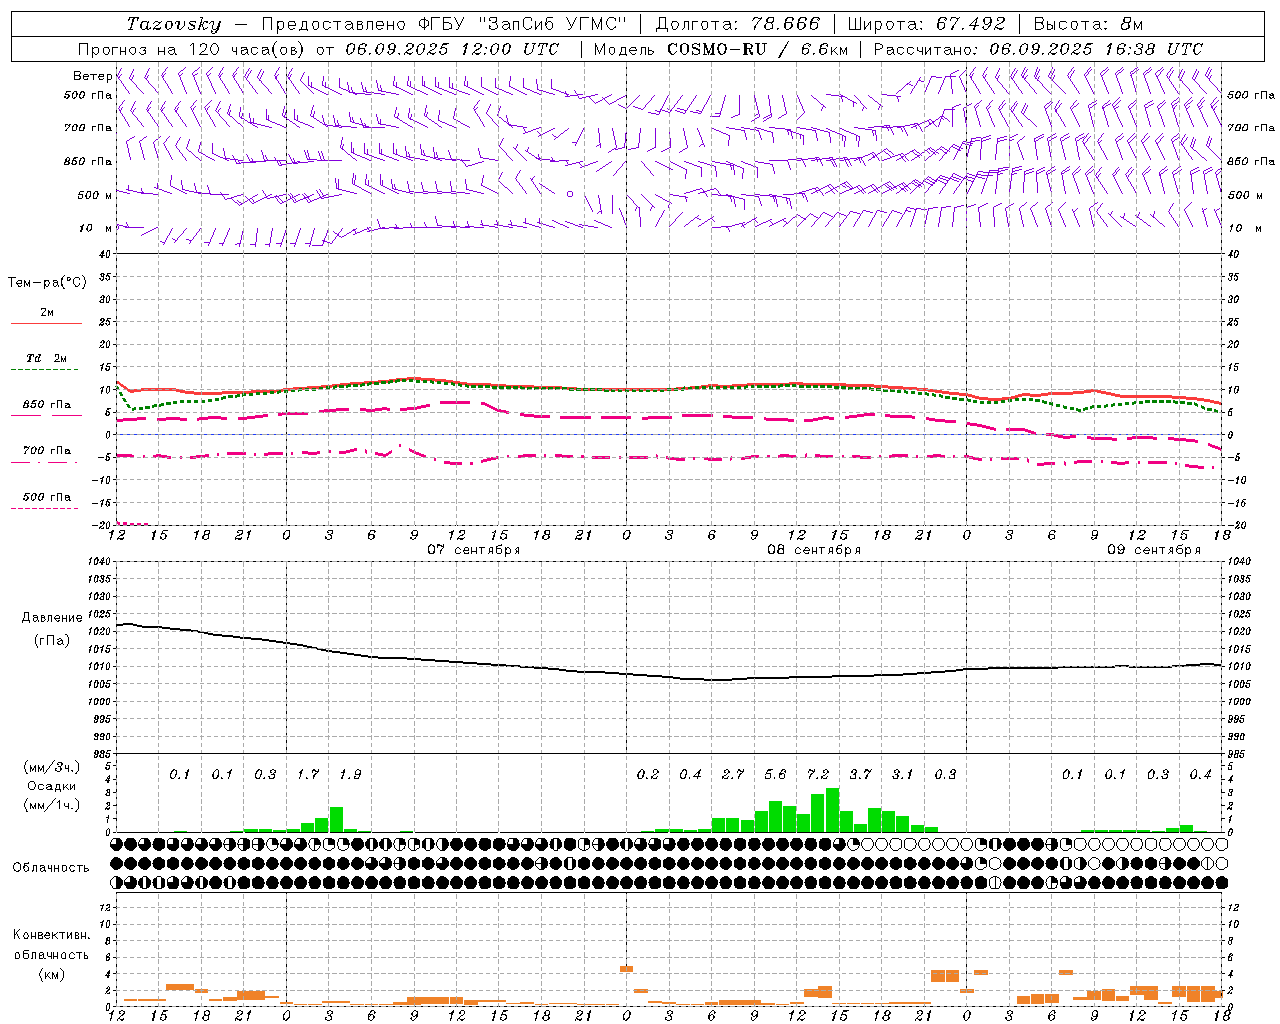Click the '(гПа)' unit label under Давление
The width and height of the screenshot is (1280, 1024).
pos(52,640)
